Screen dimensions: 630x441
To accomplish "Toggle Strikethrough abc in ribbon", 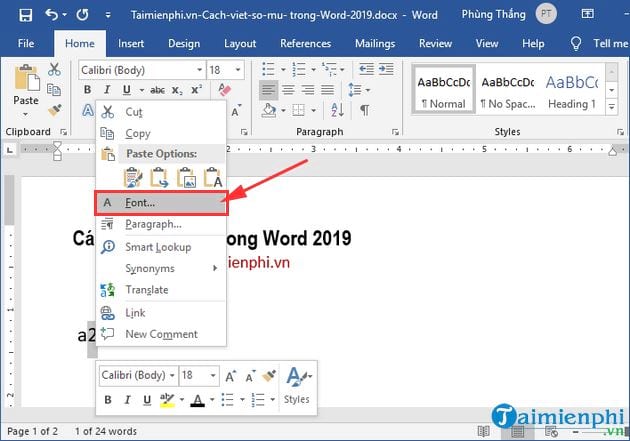I will (x=157, y=90).
